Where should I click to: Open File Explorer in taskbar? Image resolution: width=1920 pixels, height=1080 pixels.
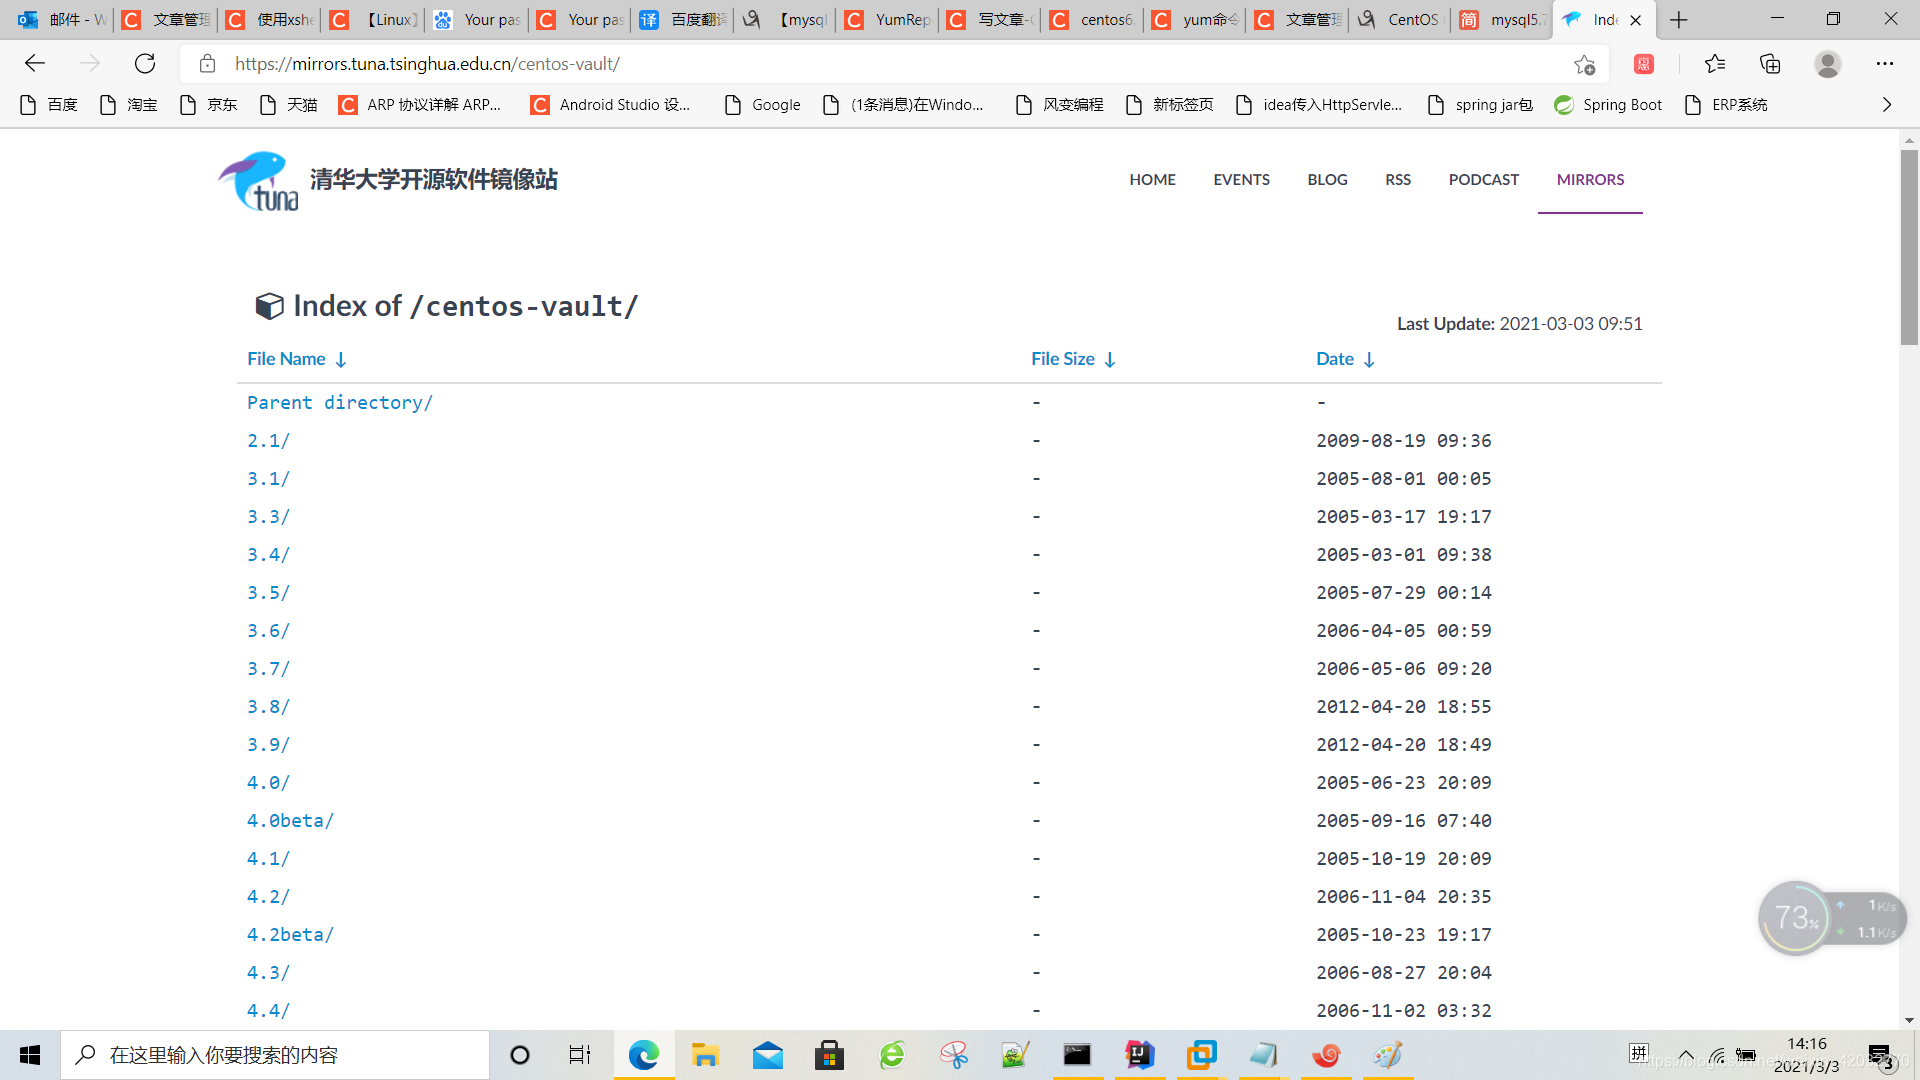[705, 1055]
